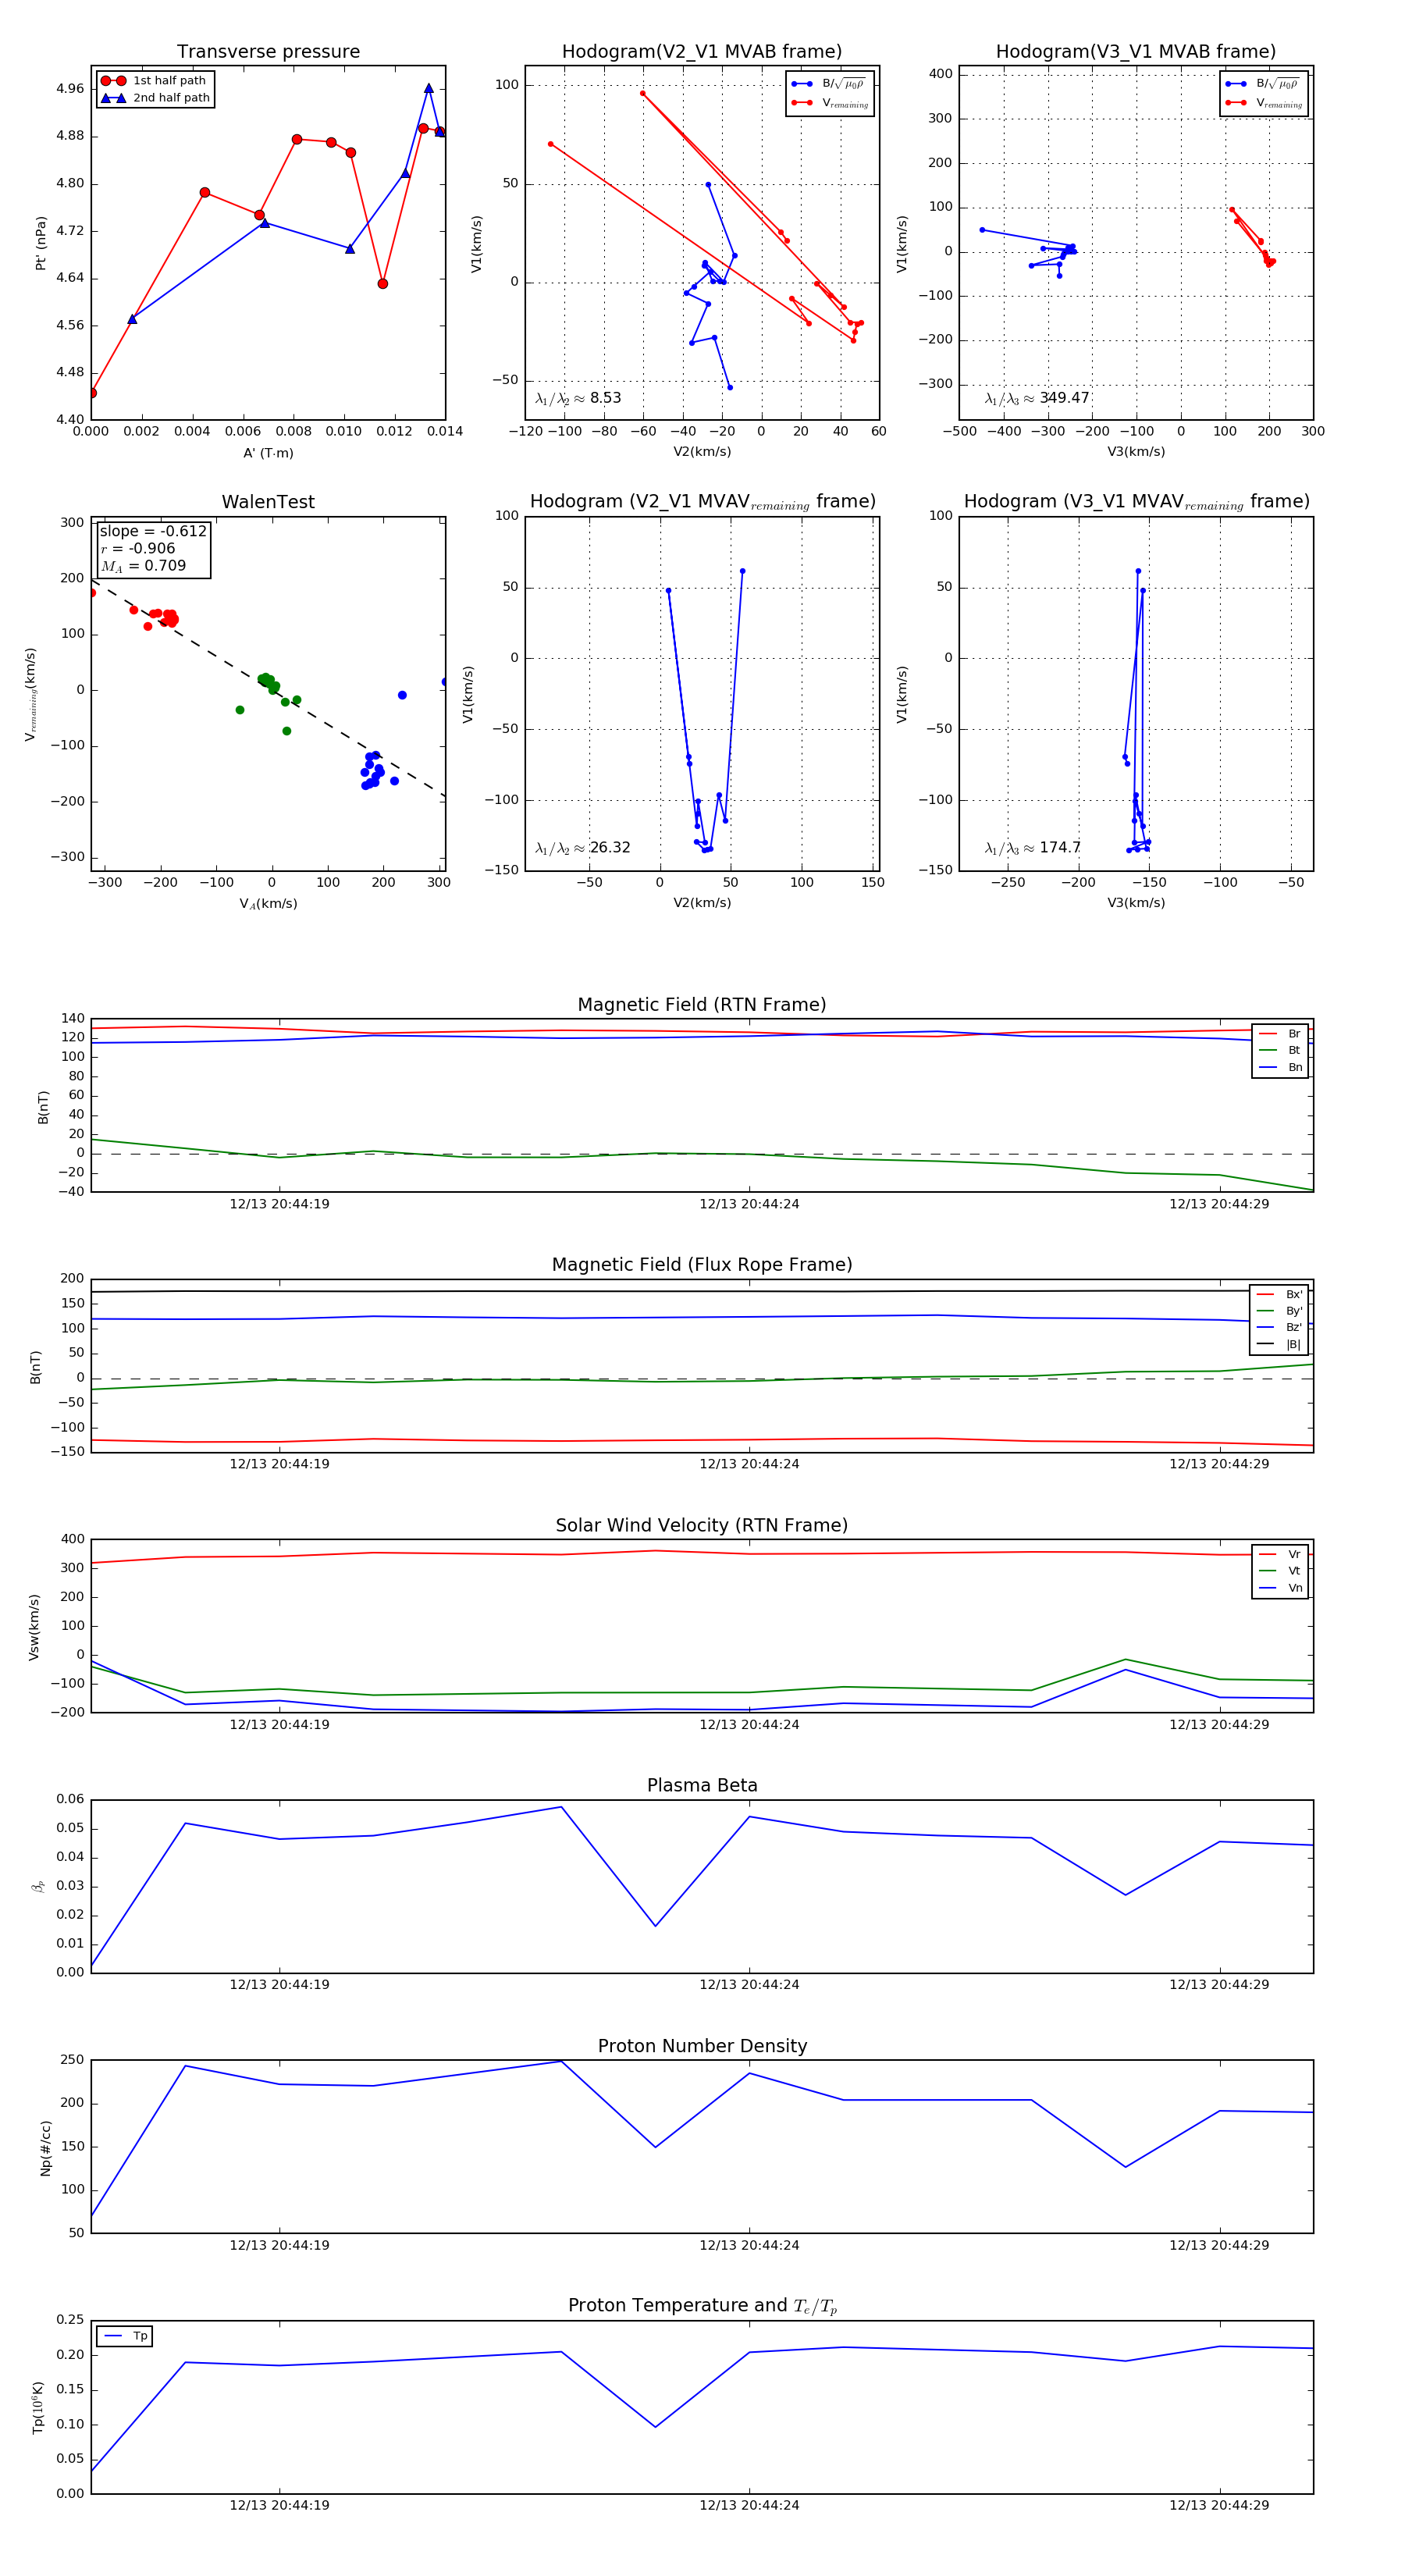
Task: Select the 'Bt' legend entry
Action: 1280,1051
